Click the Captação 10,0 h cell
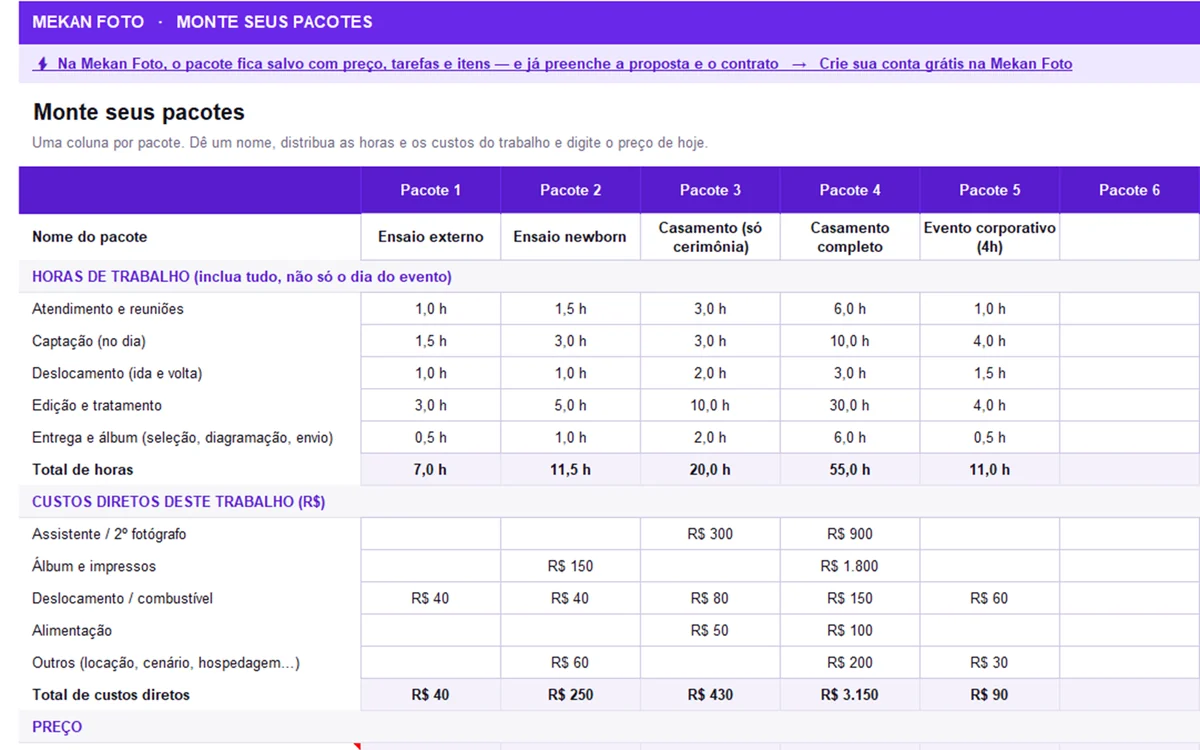 pos(850,341)
